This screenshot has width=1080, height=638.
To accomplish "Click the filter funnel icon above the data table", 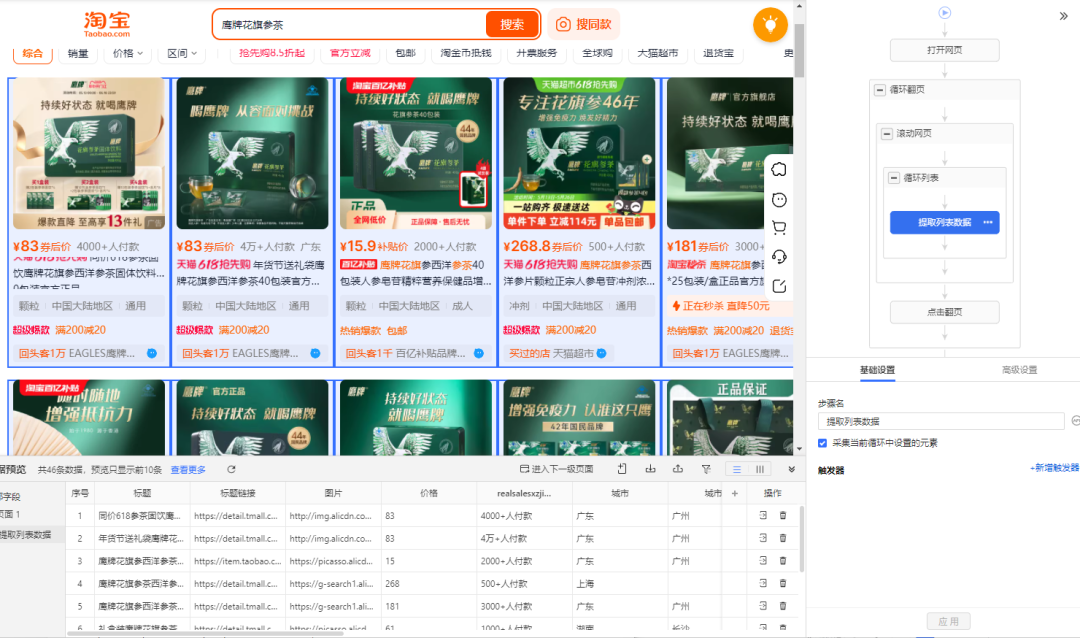I will point(706,469).
